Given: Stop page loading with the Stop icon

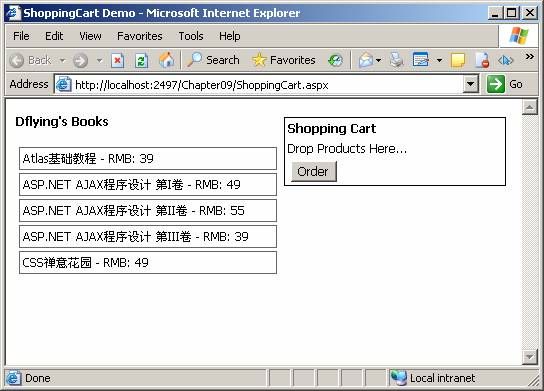Looking at the screenshot, I should (118, 61).
